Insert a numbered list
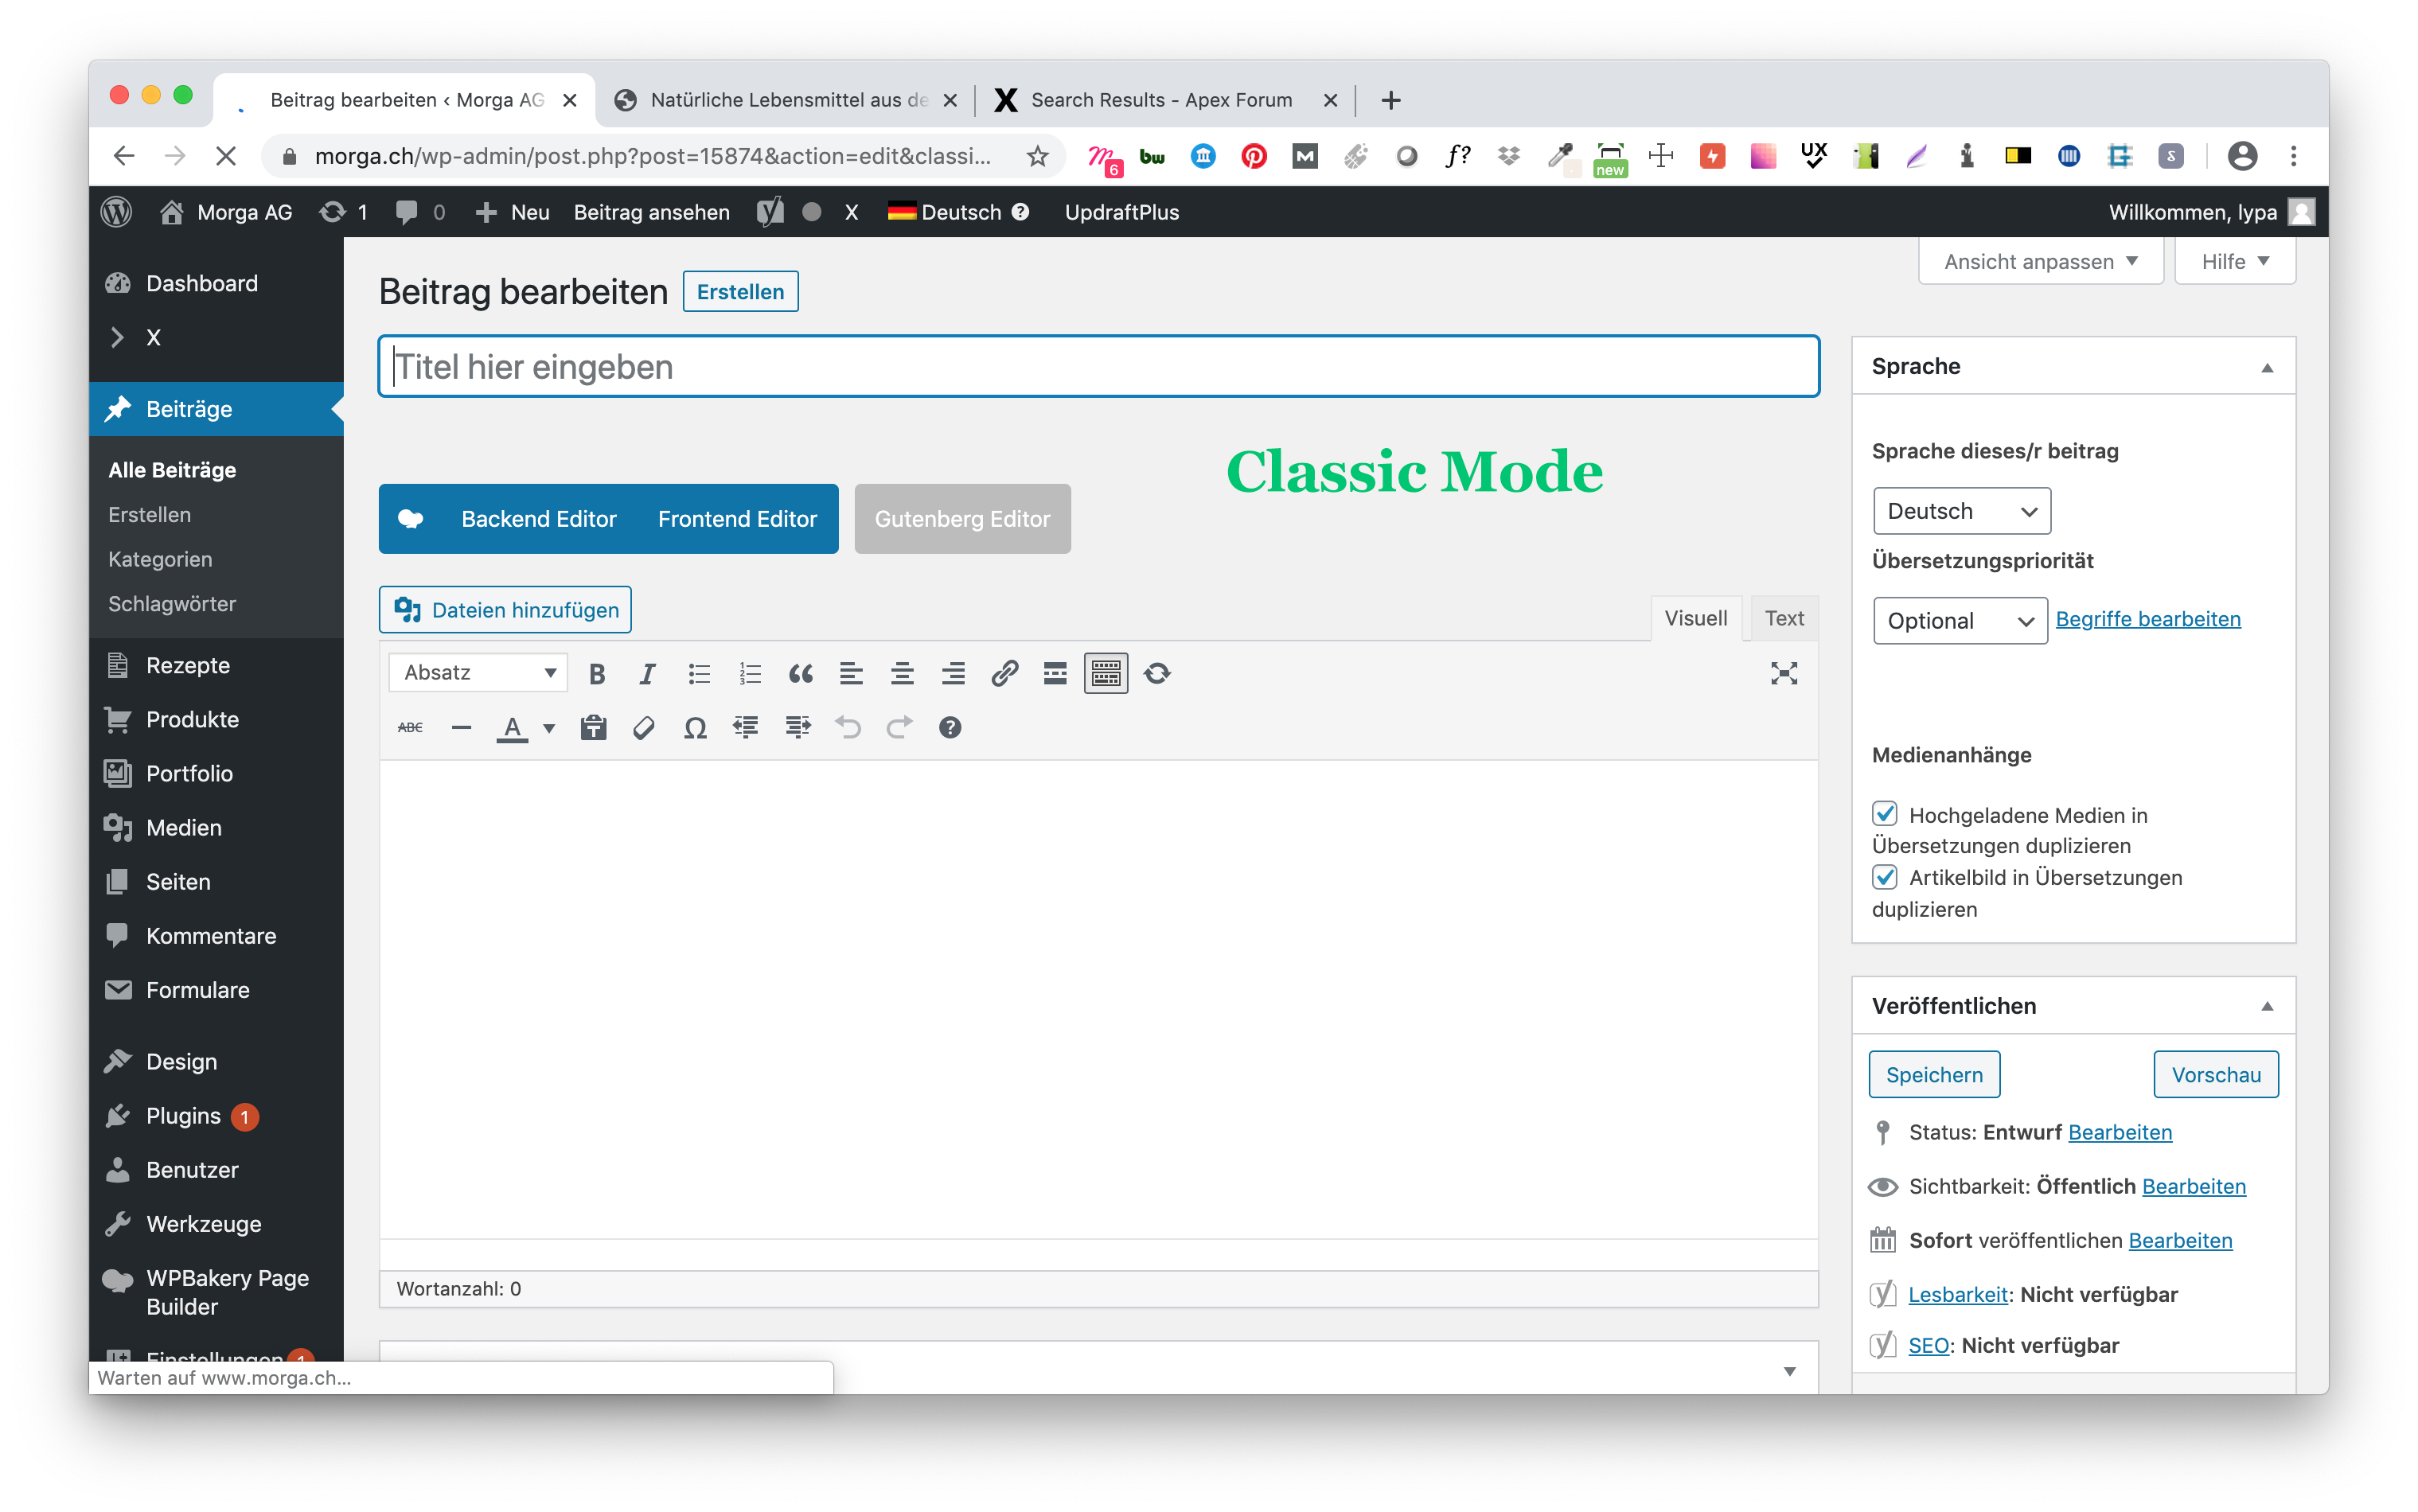 pyautogui.click(x=750, y=674)
